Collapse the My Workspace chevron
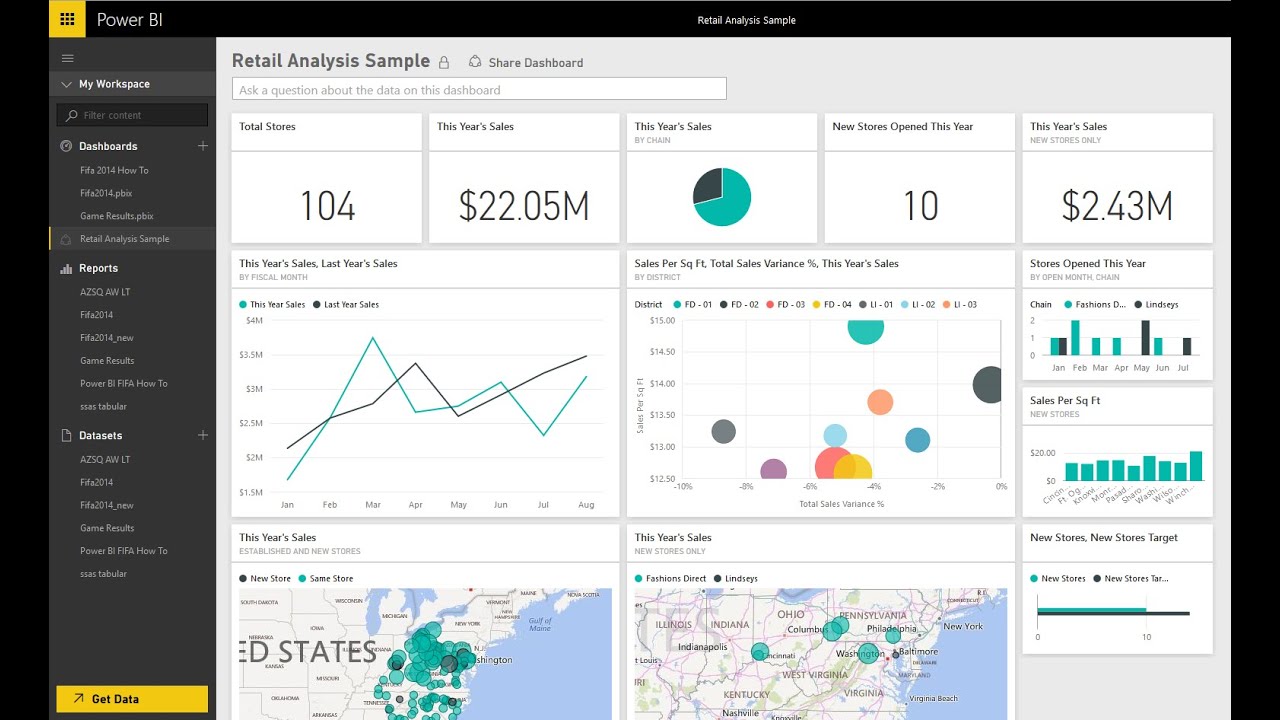The image size is (1280, 720). point(66,84)
